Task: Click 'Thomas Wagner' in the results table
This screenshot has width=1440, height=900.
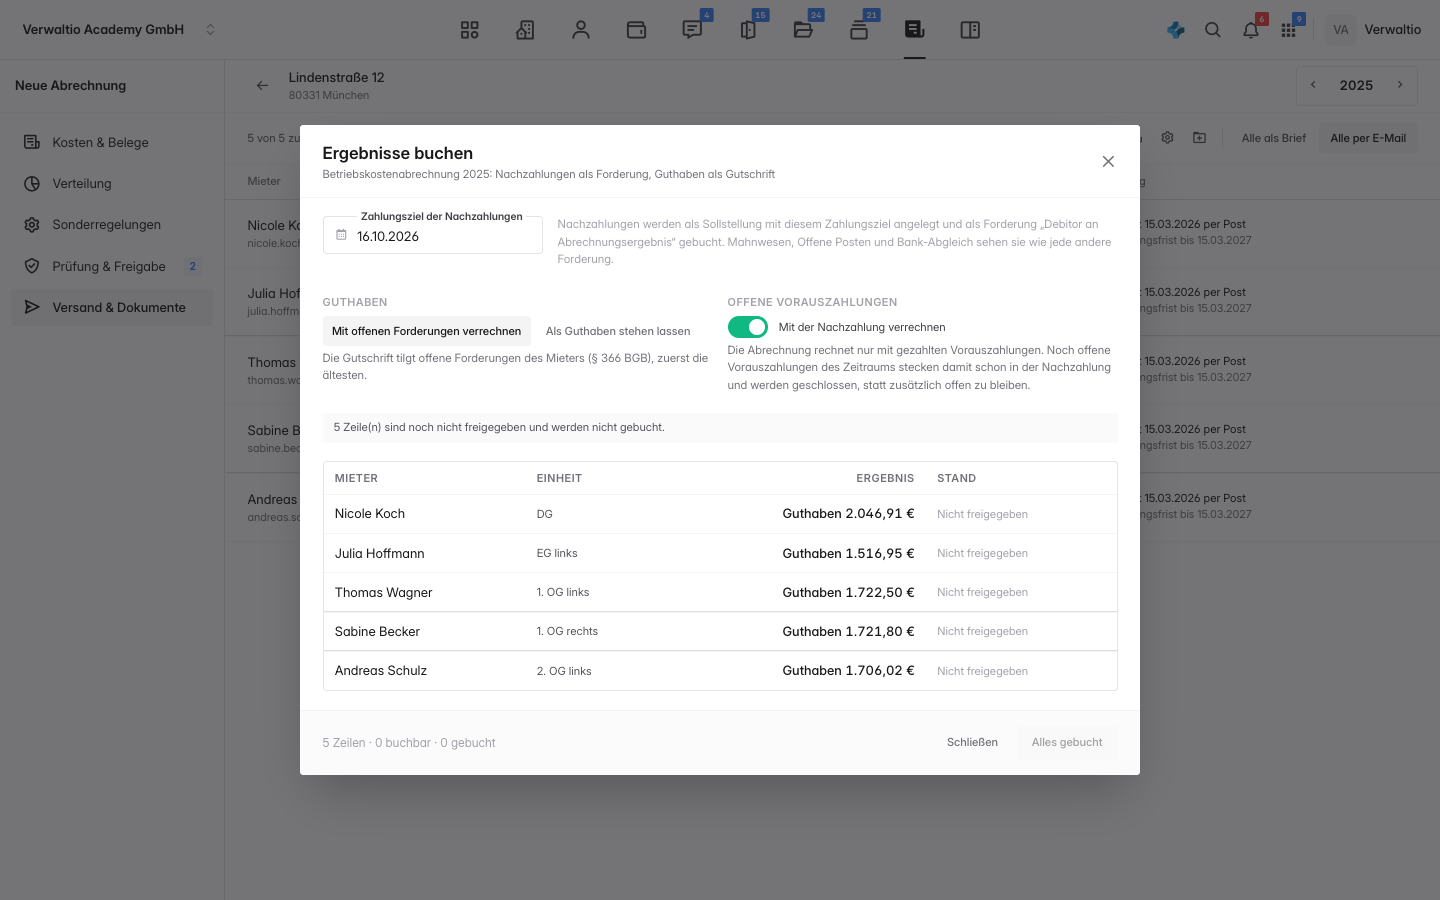Action: click(x=383, y=592)
